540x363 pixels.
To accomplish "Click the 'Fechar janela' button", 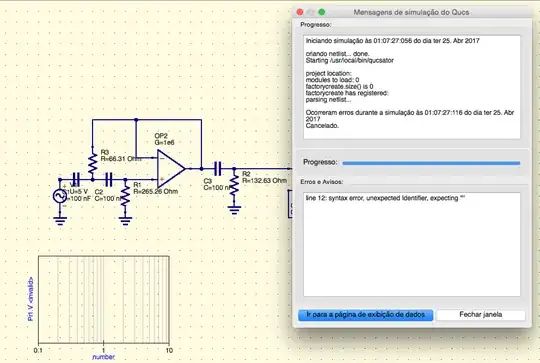I will coord(481,315).
